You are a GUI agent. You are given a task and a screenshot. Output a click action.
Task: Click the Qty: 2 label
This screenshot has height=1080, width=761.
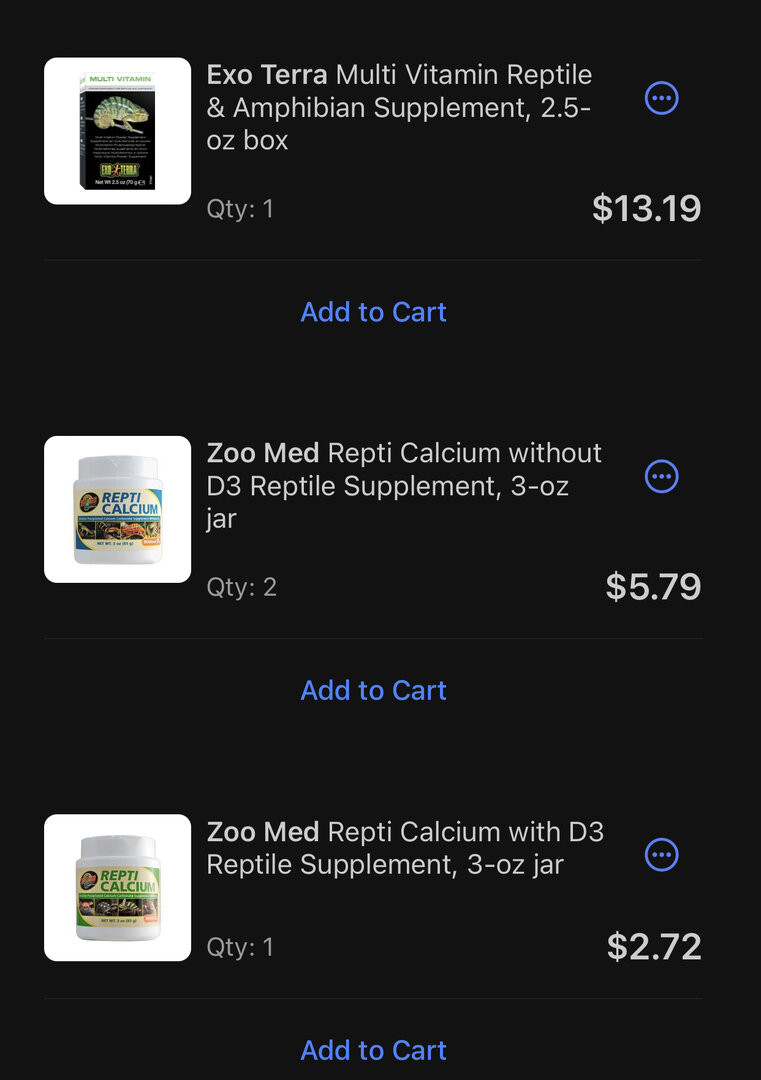click(x=241, y=587)
